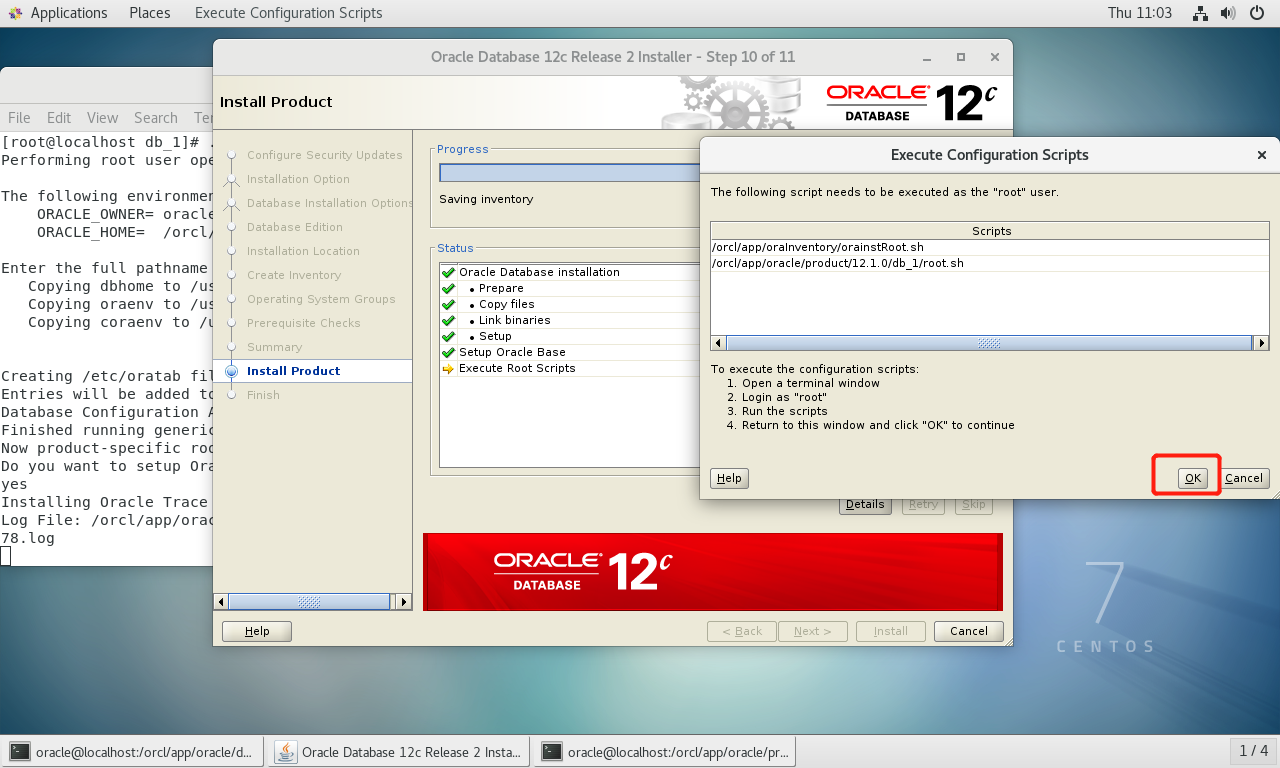Click the Skip button in installer
Image resolution: width=1280 pixels, height=768 pixels.
973,505
